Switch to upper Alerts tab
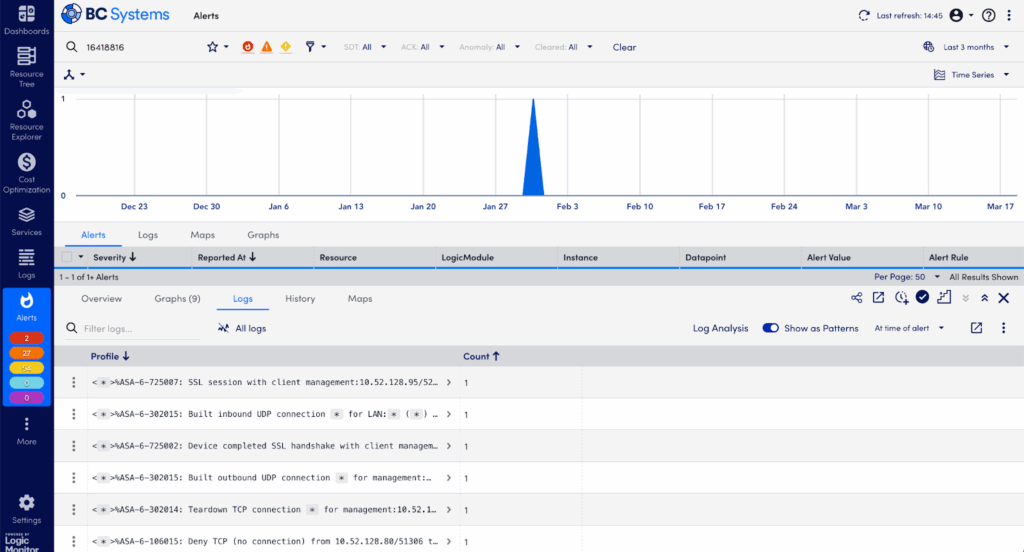Screen dimensions: 1024x552 click(x=93, y=235)
